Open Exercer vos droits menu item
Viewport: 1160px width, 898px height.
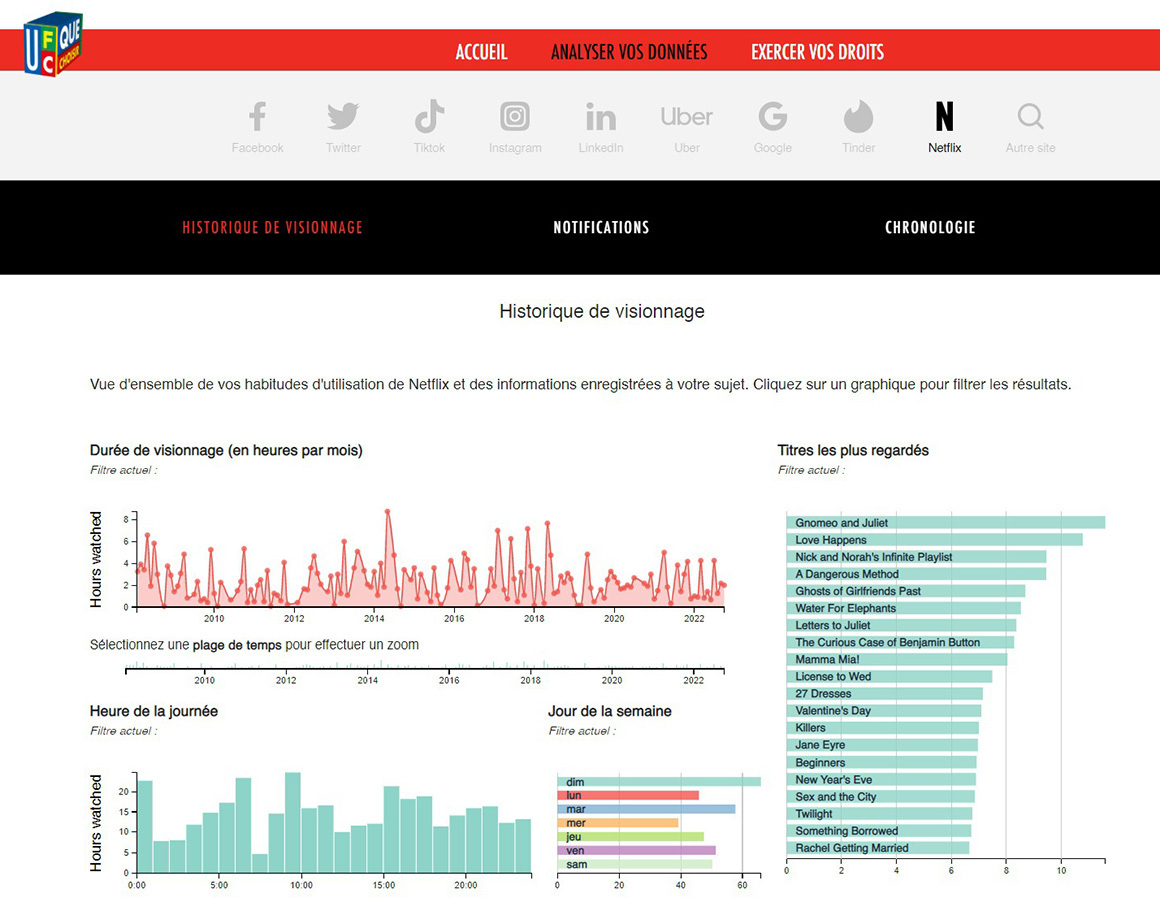tap(817, 52)
